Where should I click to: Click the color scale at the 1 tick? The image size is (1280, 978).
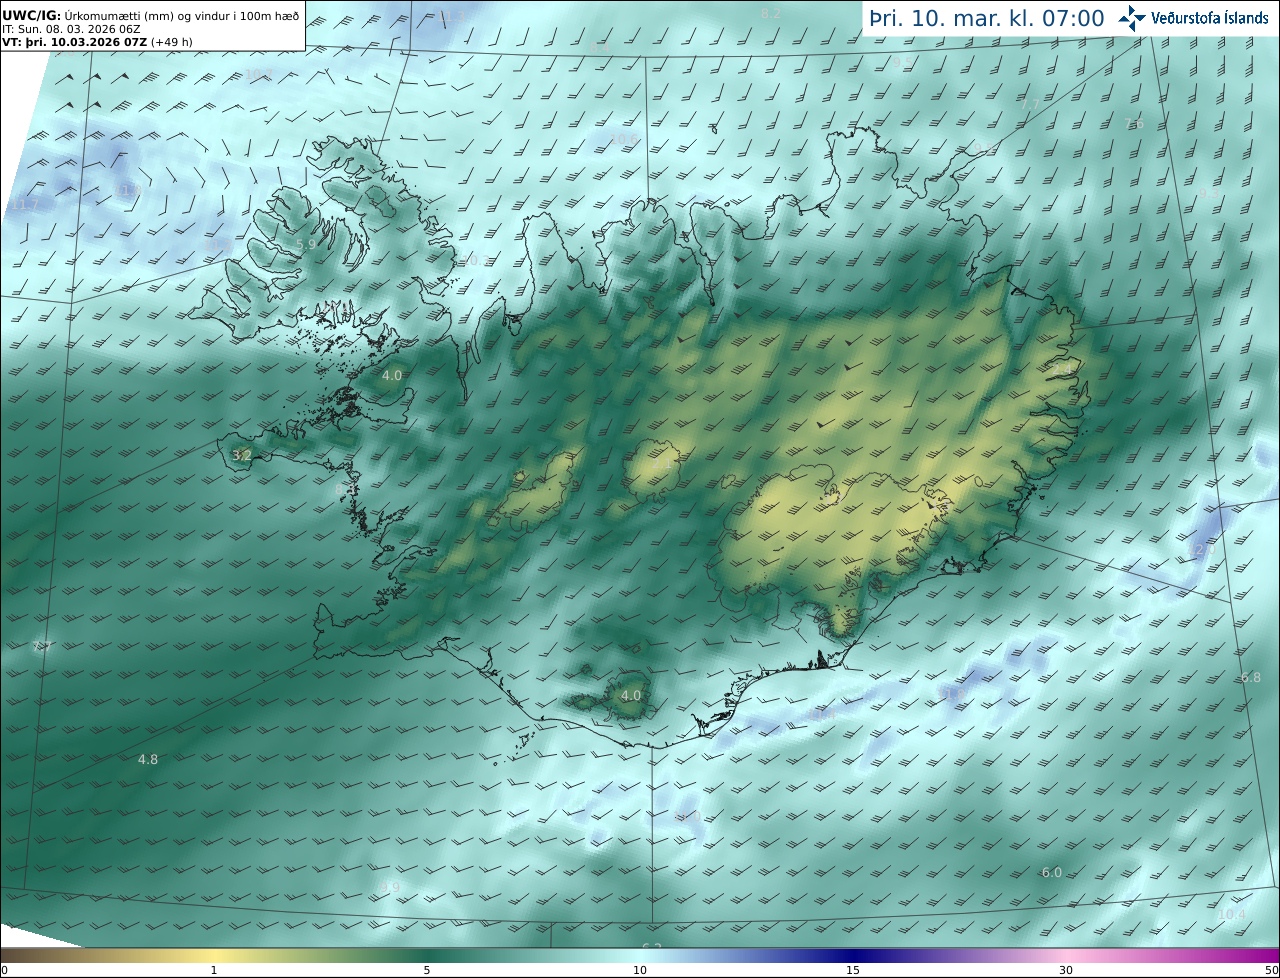(x=214, y=955)
